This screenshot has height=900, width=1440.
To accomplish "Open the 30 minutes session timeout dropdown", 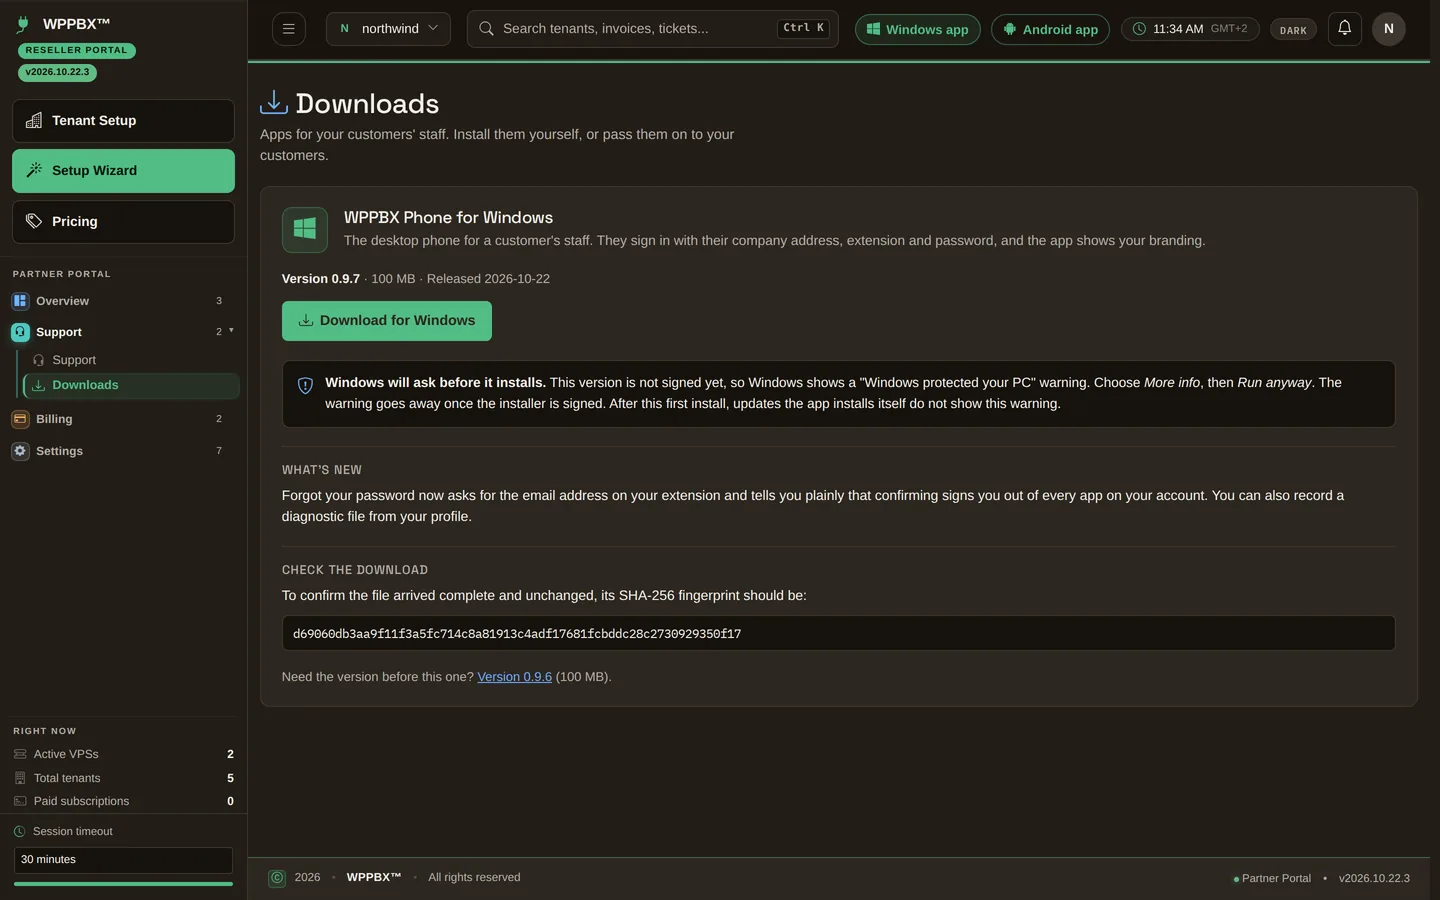I will point(123,860).
